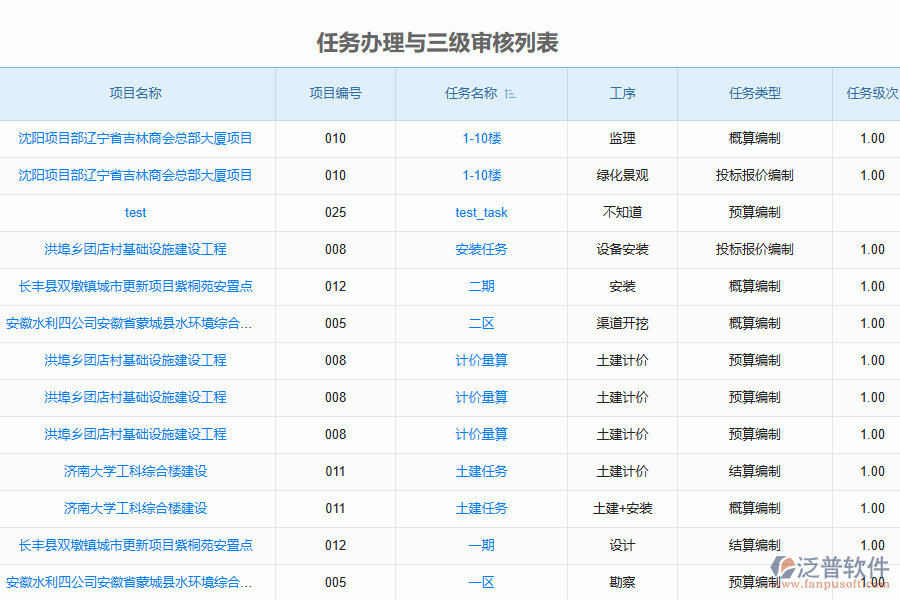Screen dimensions: 900x600
Task: Click the 项目编号 column header
Action: click(x=336, y=93)
